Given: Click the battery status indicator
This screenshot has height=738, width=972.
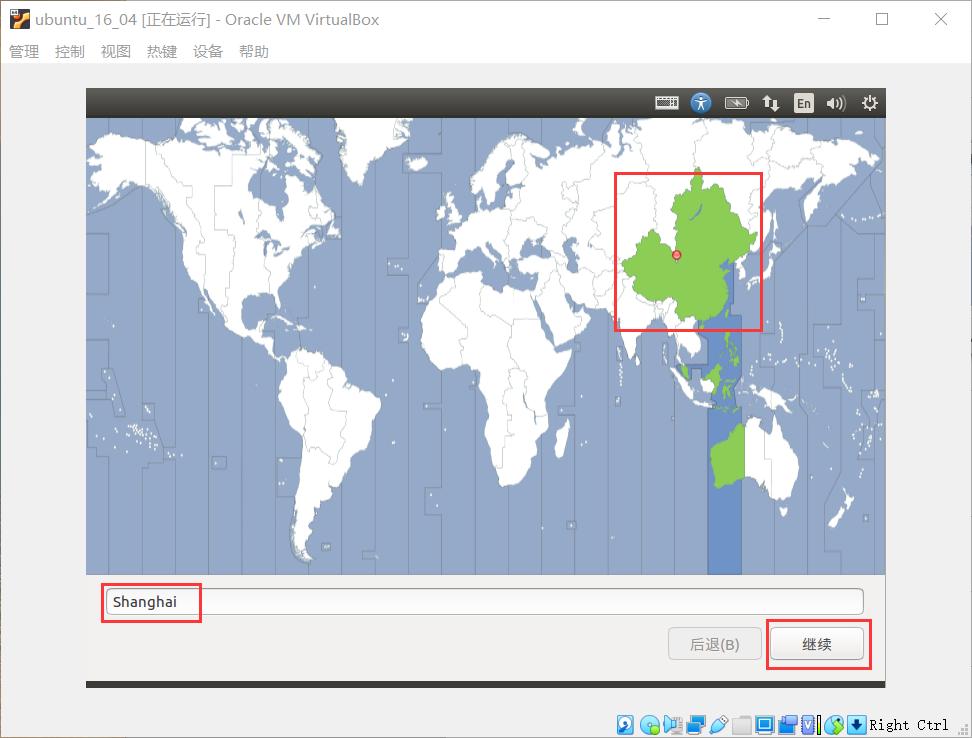Looking at the screenshot, I should click(736, 103).
